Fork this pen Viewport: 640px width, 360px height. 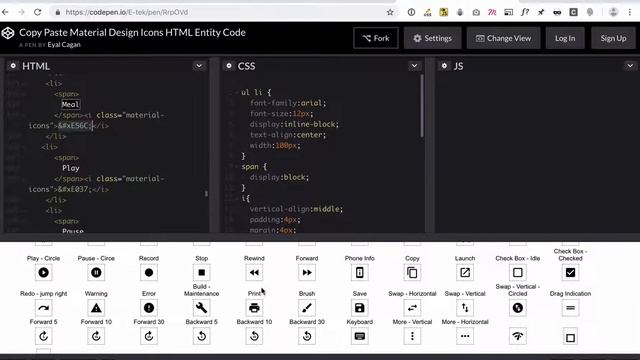(x=376, y=38)
